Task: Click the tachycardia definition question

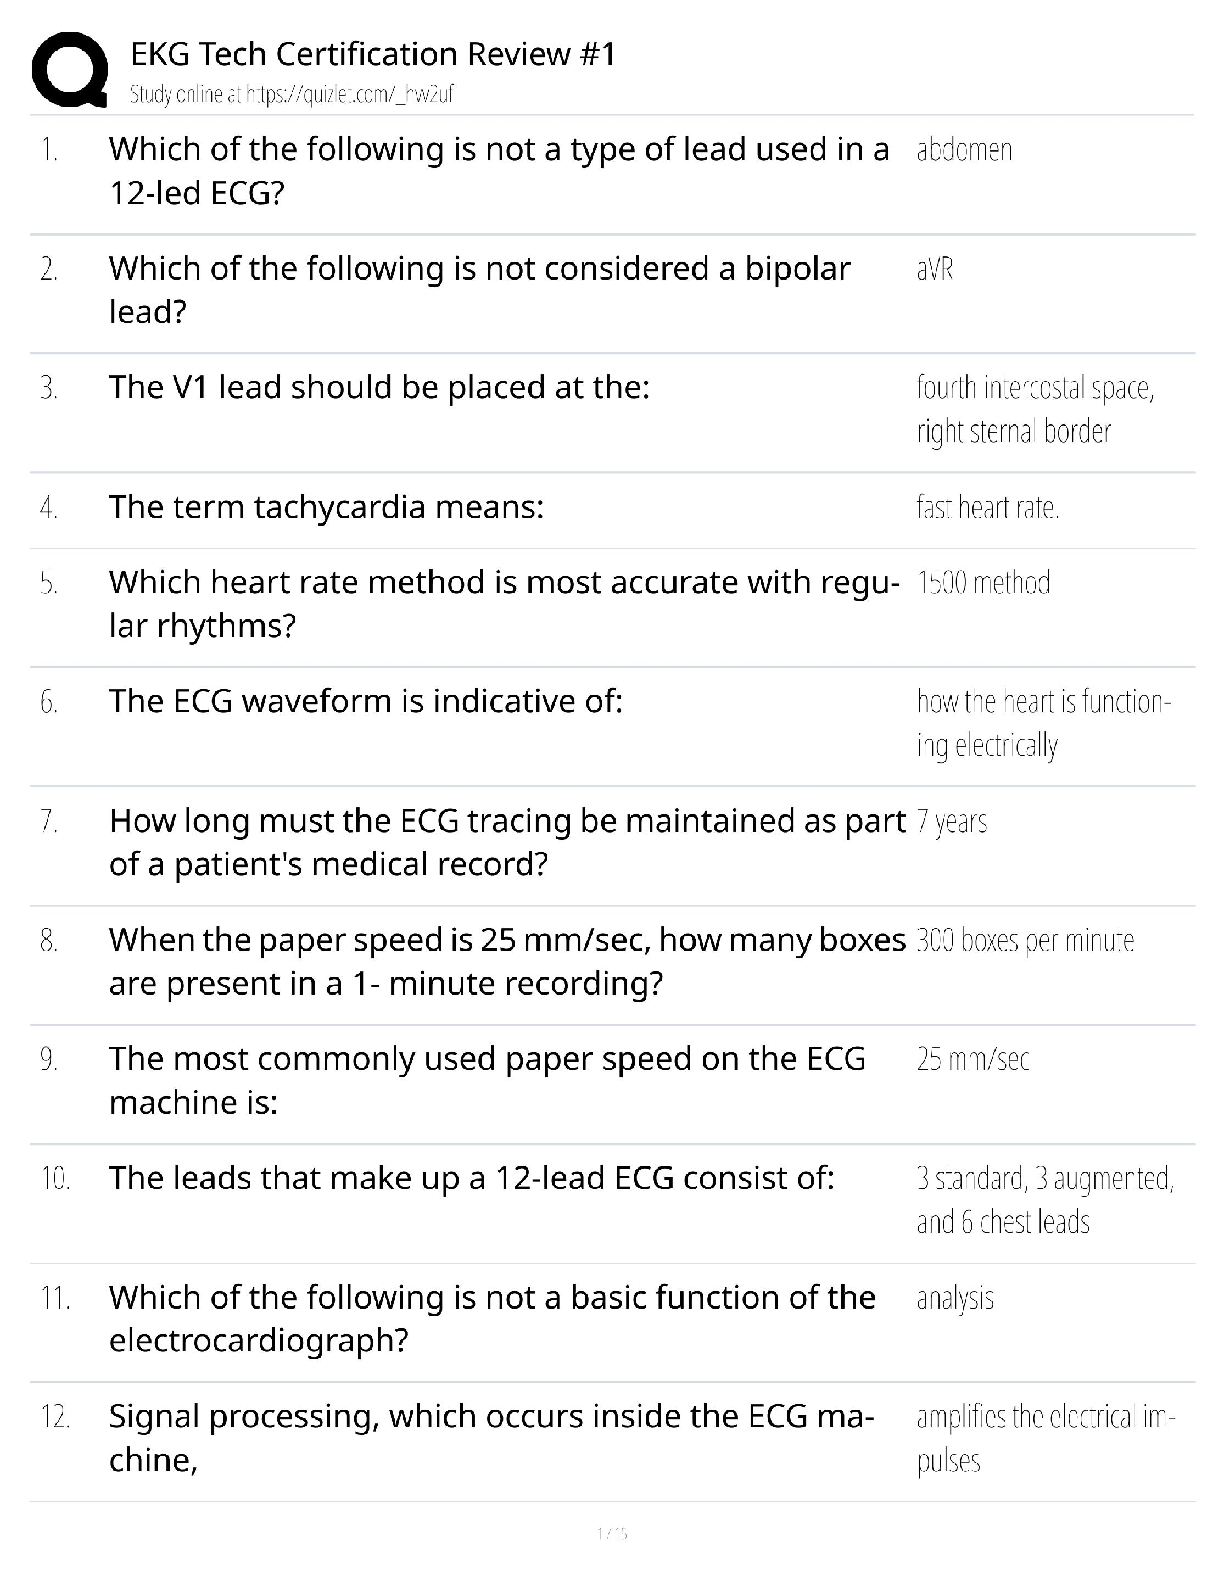Action: [326, 507]
